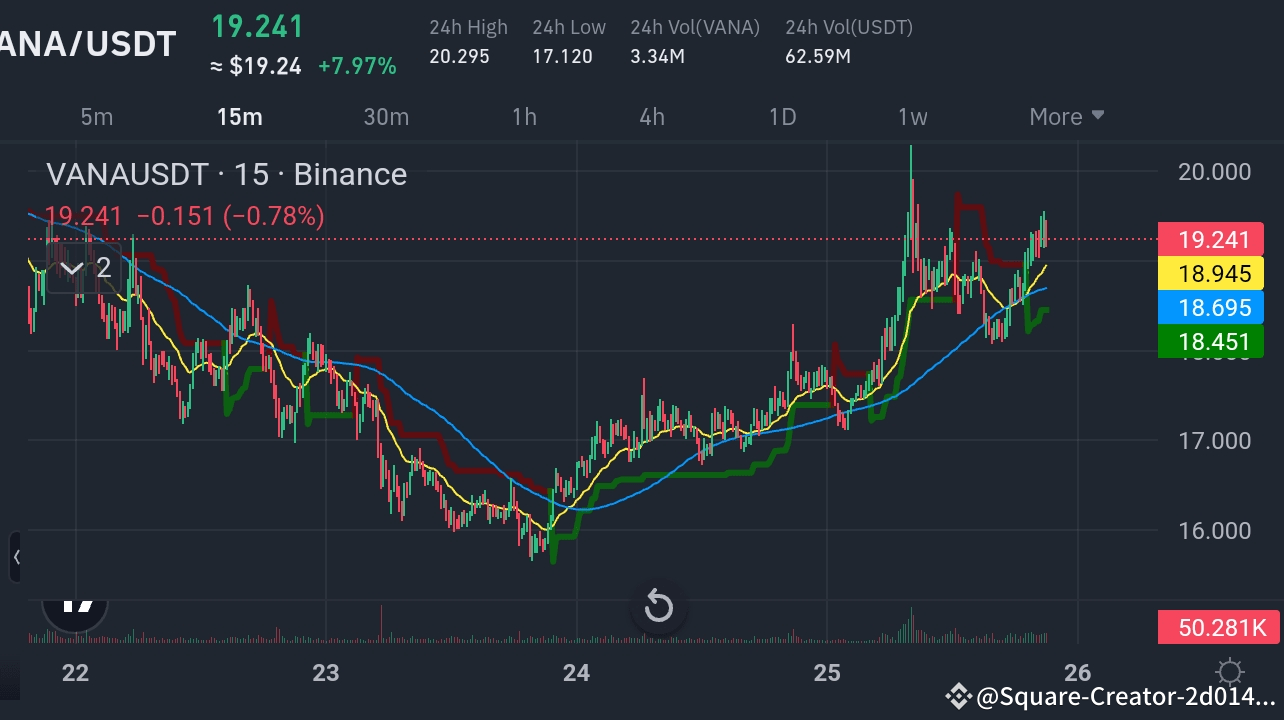Select the 1w chart interval

click(911, 116)
